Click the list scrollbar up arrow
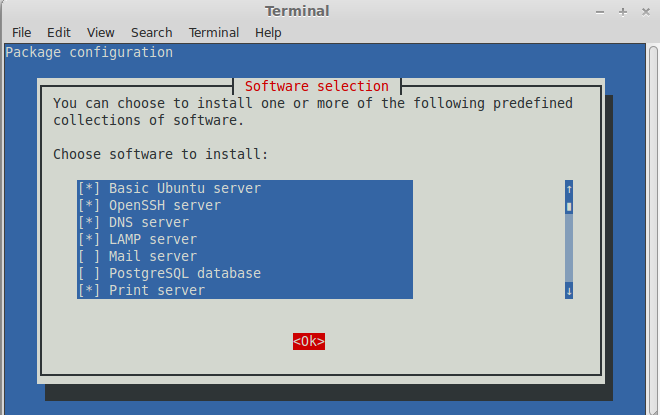The width and height of the screenshot is (660, 415). click(569, 189)
